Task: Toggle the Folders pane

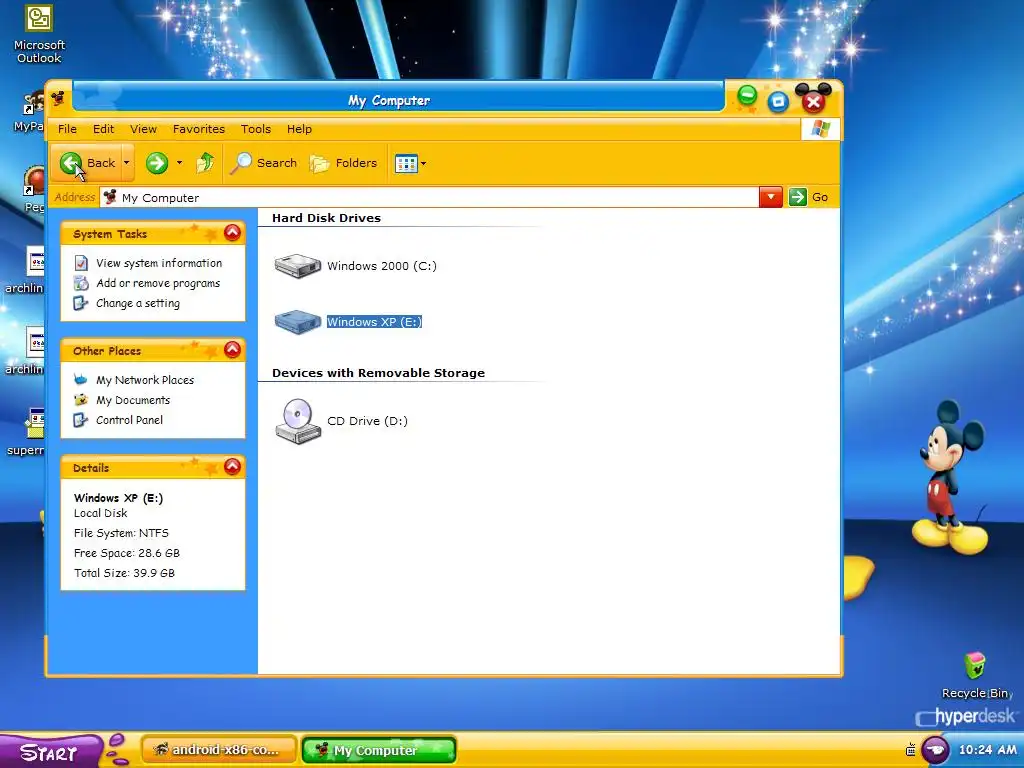Action: (x=344, y=163)
